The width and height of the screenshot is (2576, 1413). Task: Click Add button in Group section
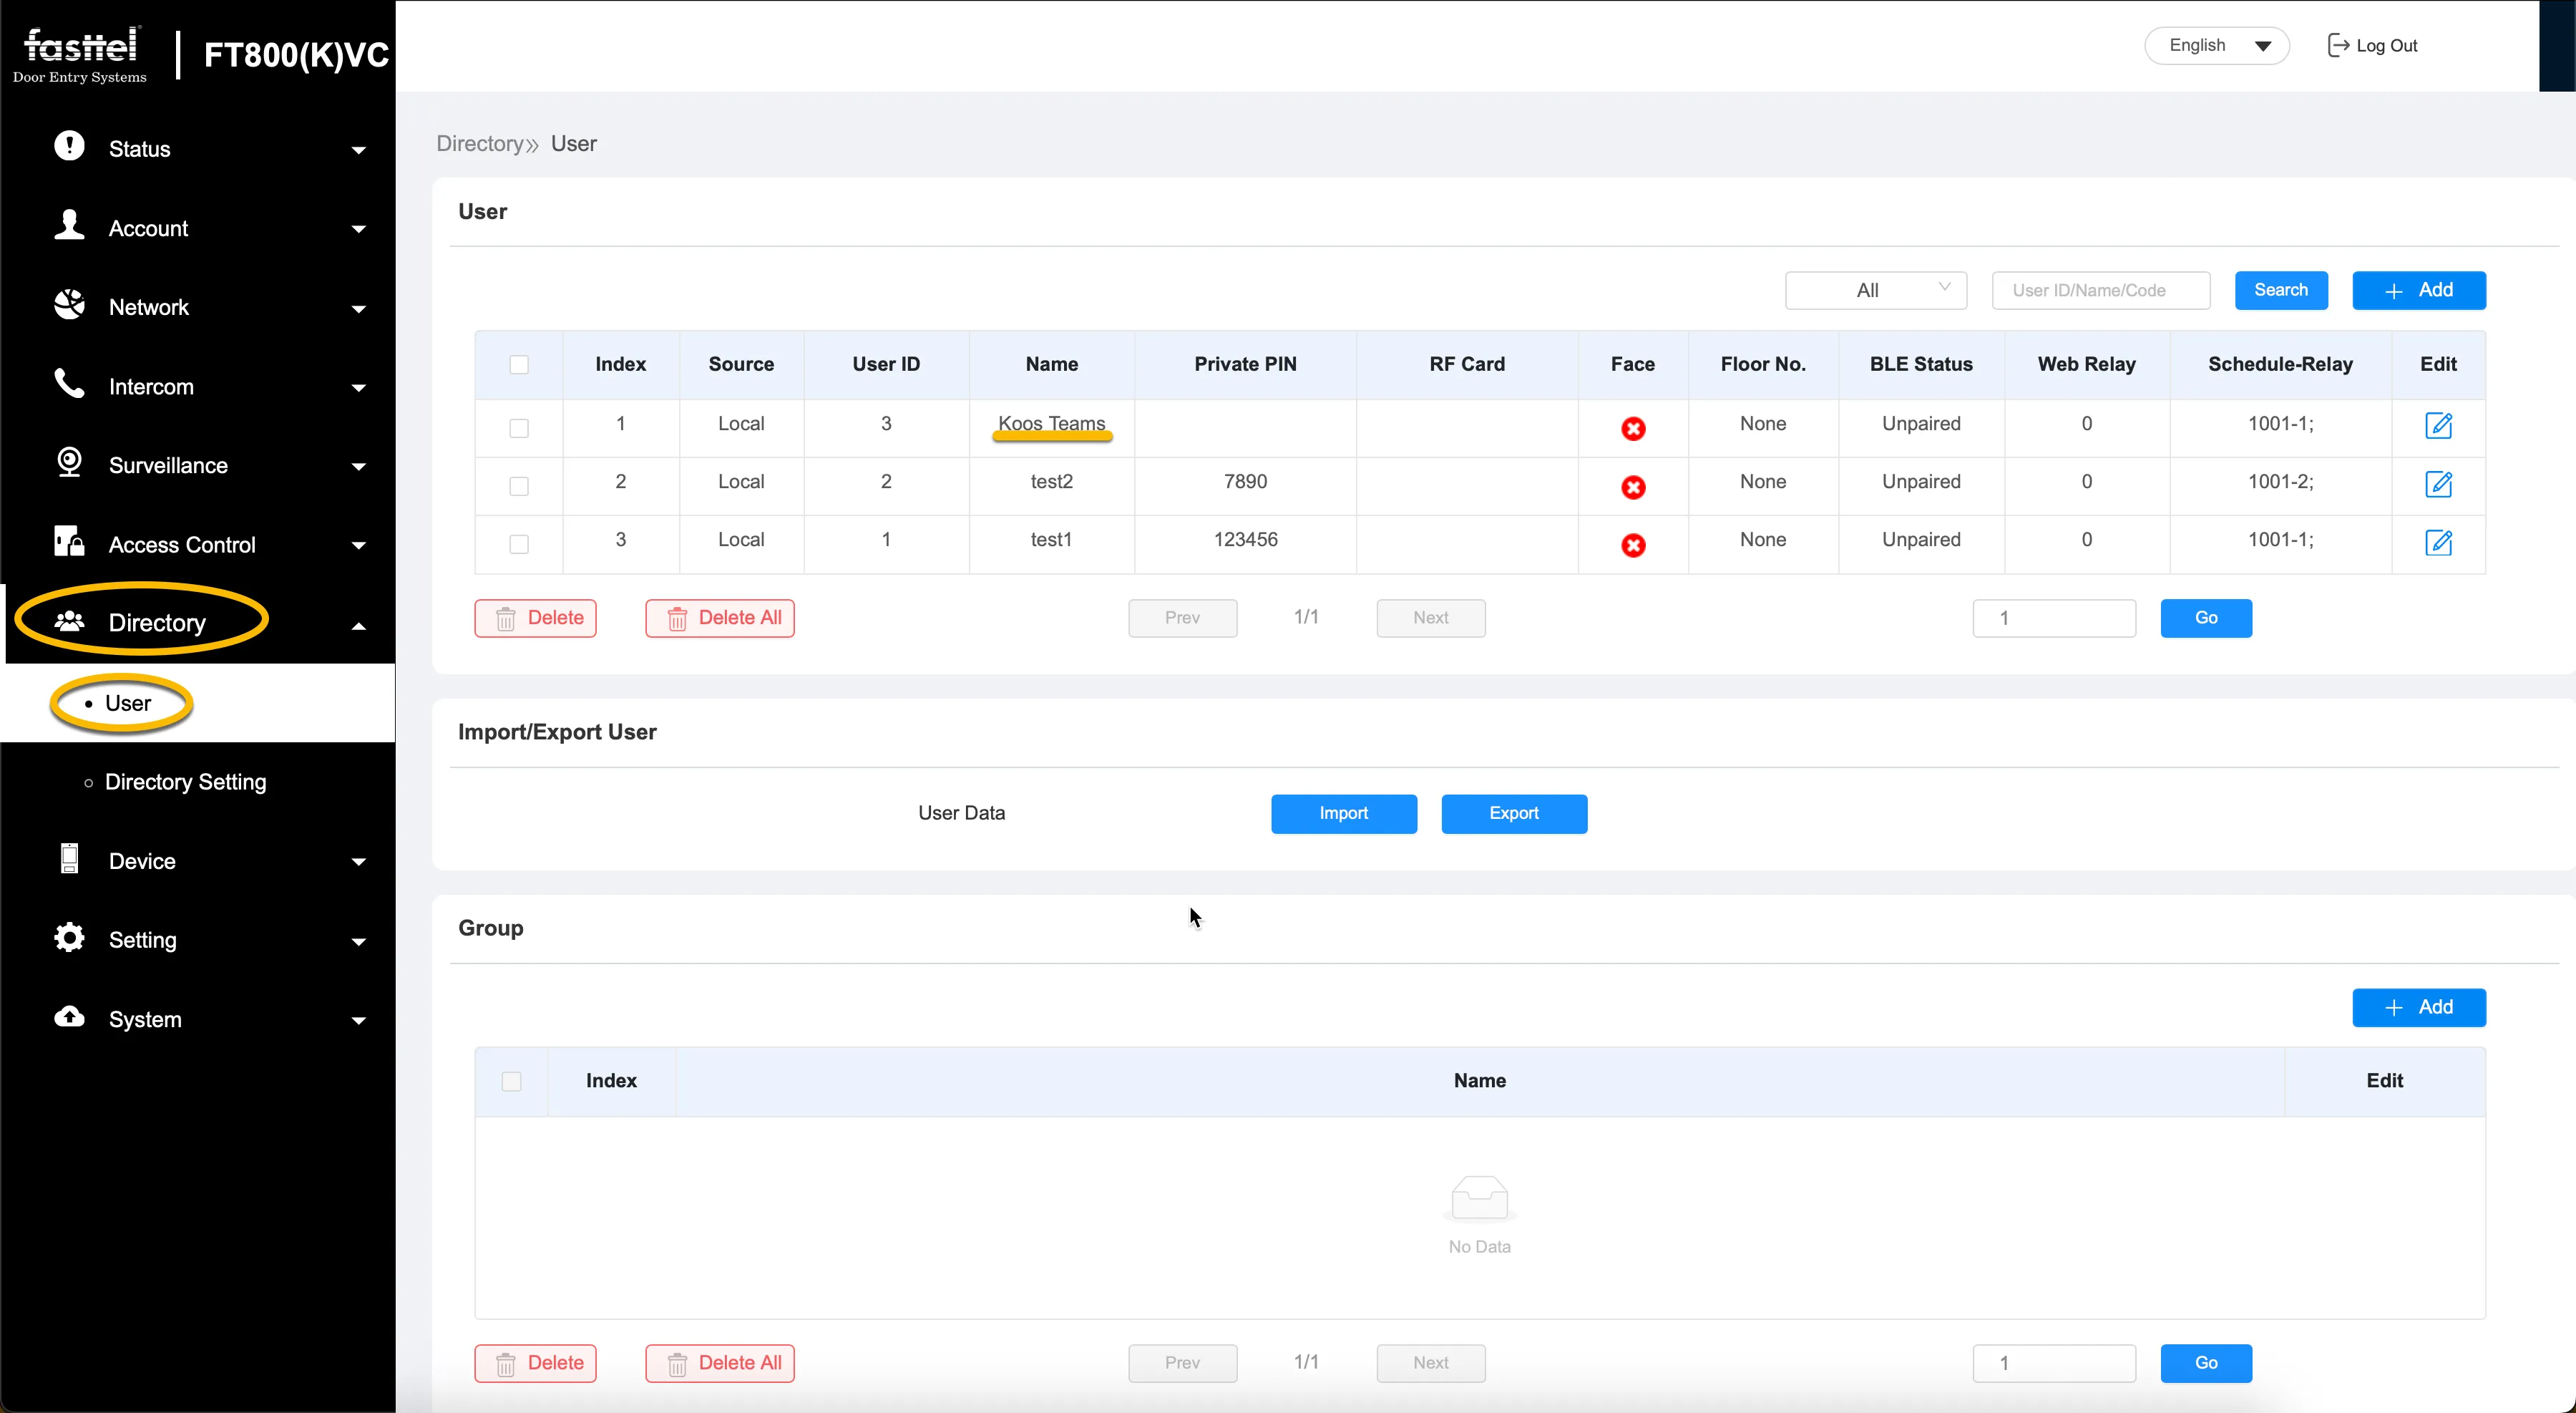[x=2418, y=1007]
